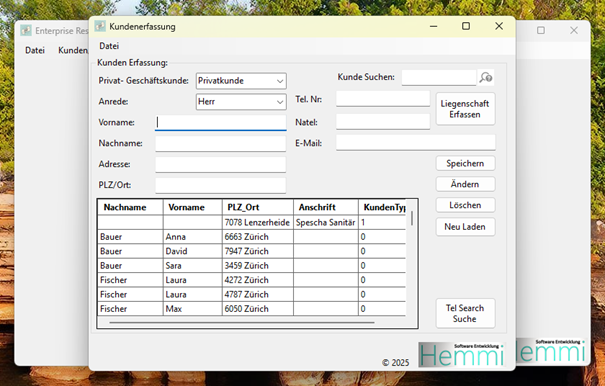Click the KundenTyp column header
This screenshot has height=386, width=605.
pyautogui.click(x=382, y=207)
